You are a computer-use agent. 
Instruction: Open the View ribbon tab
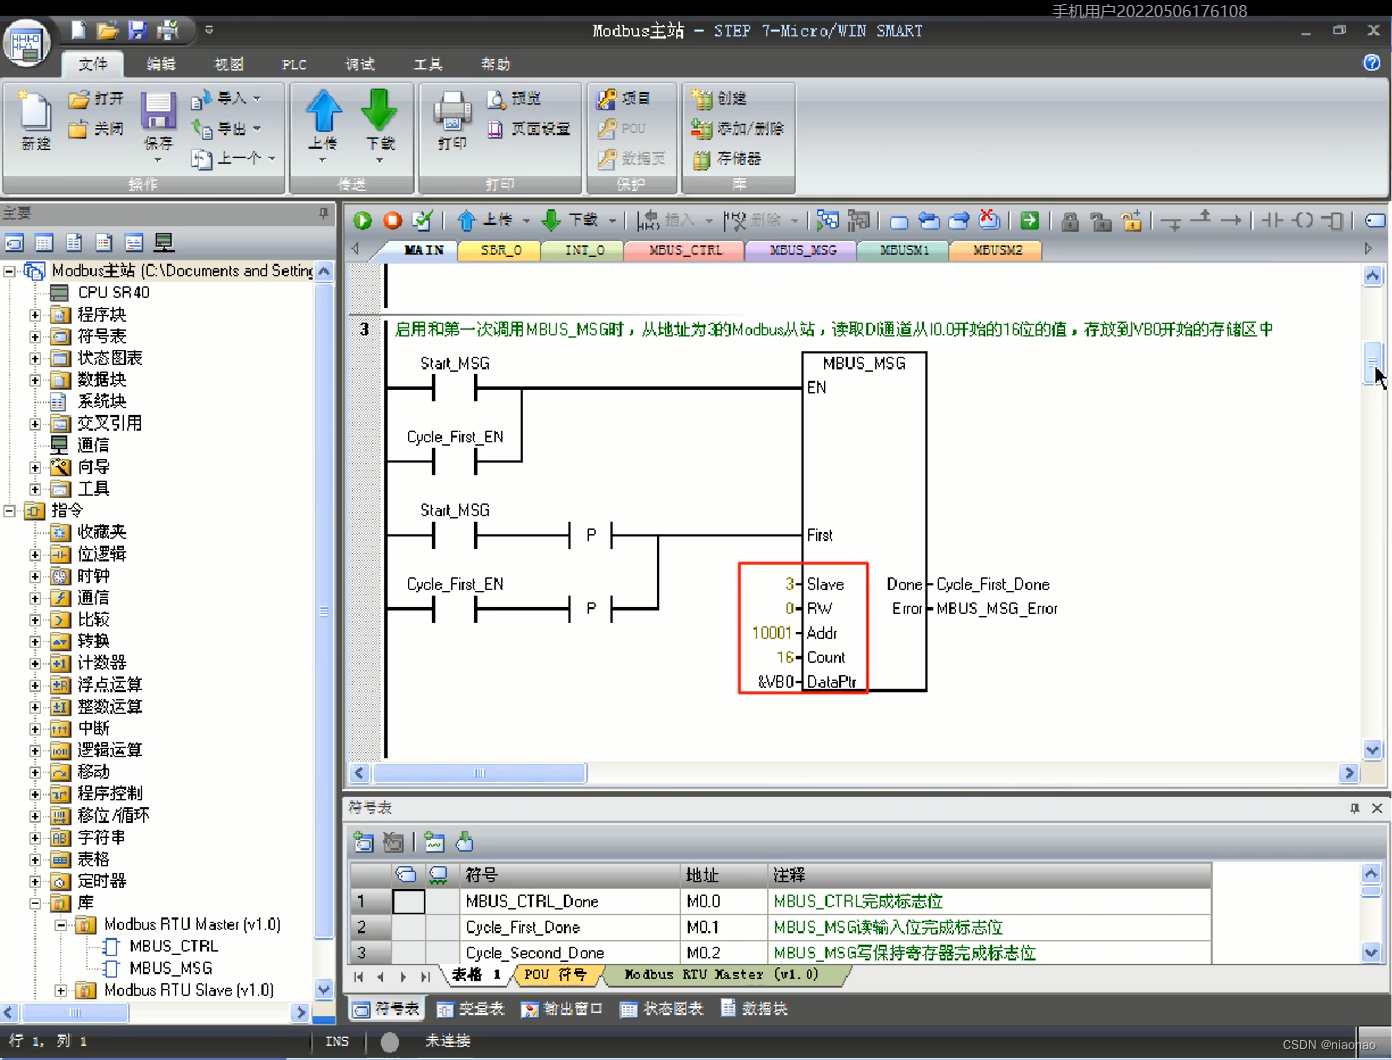click(x=229, y=64)
